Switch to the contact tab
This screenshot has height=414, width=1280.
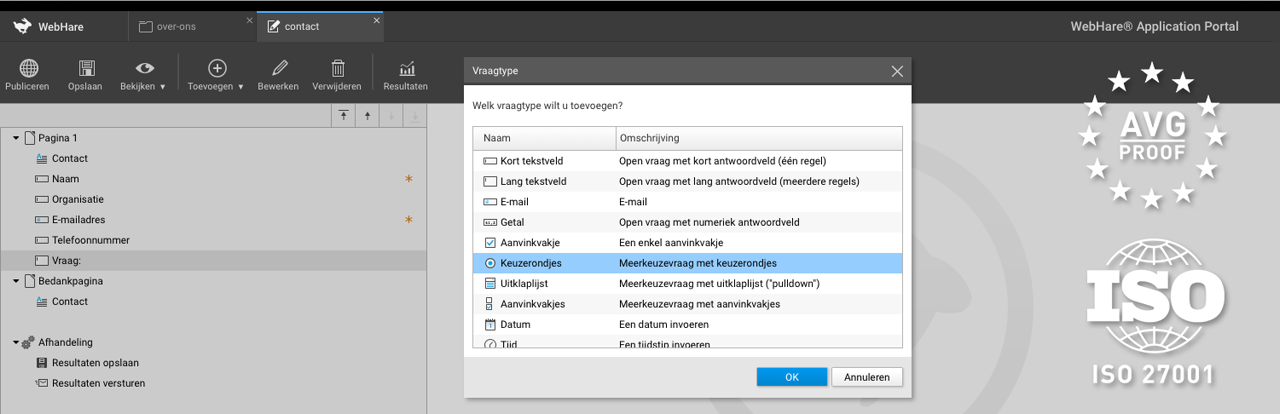pos(301,26)
